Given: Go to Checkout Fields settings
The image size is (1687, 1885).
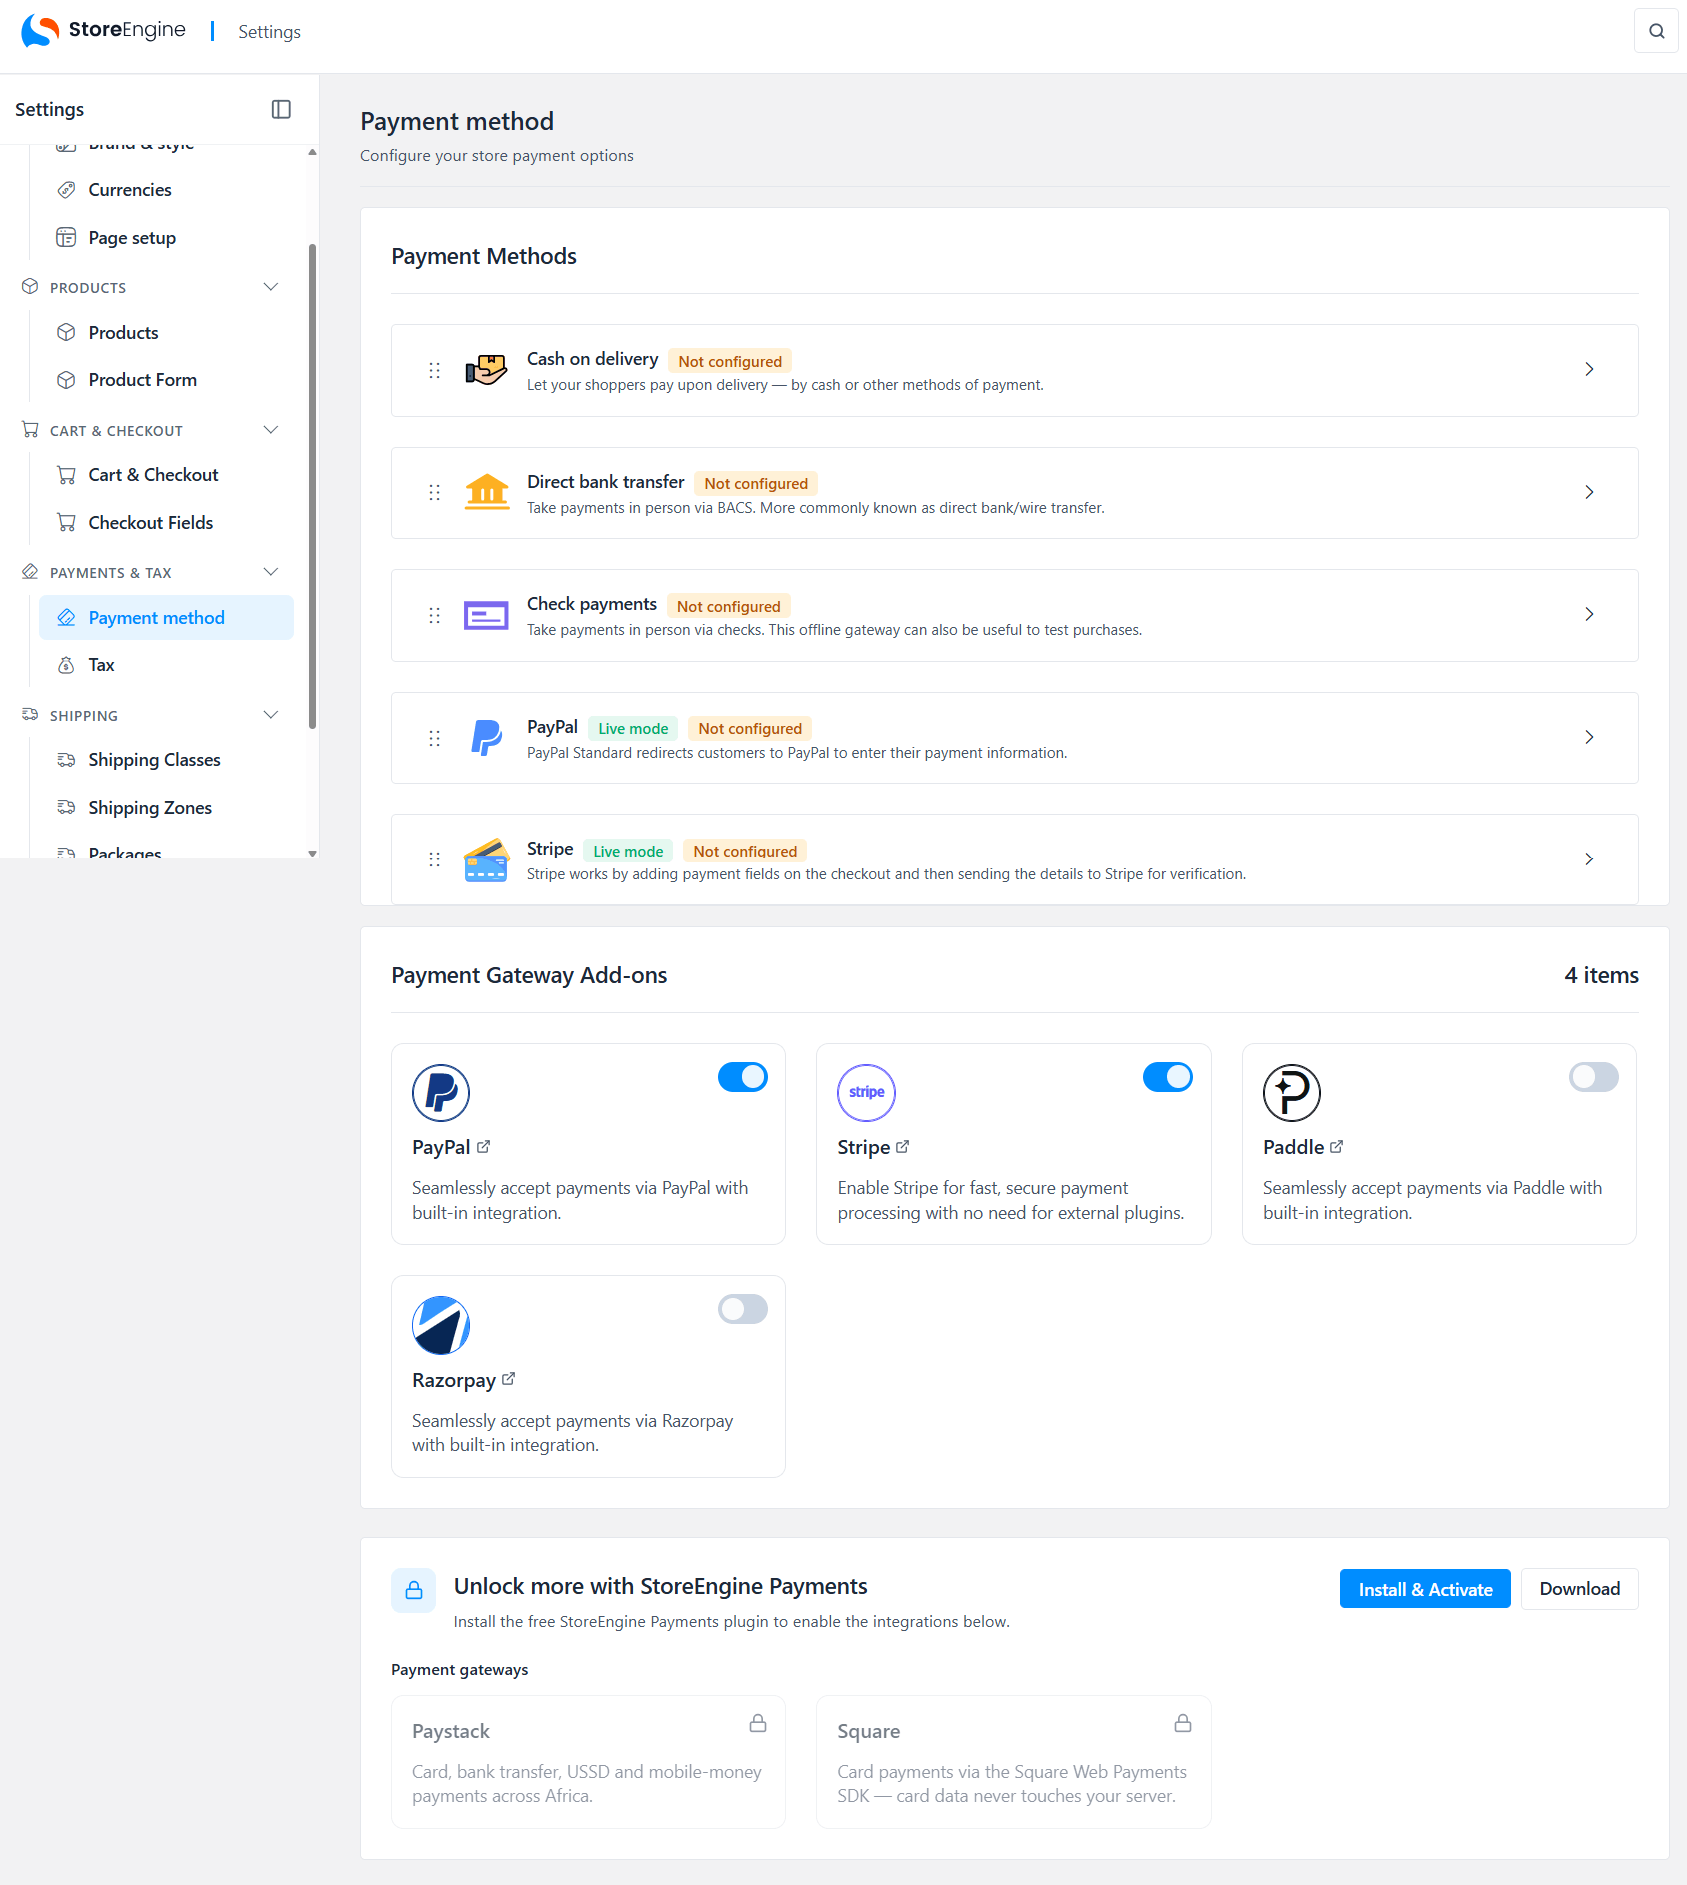Looking at the screenshot, I should 166,523.
